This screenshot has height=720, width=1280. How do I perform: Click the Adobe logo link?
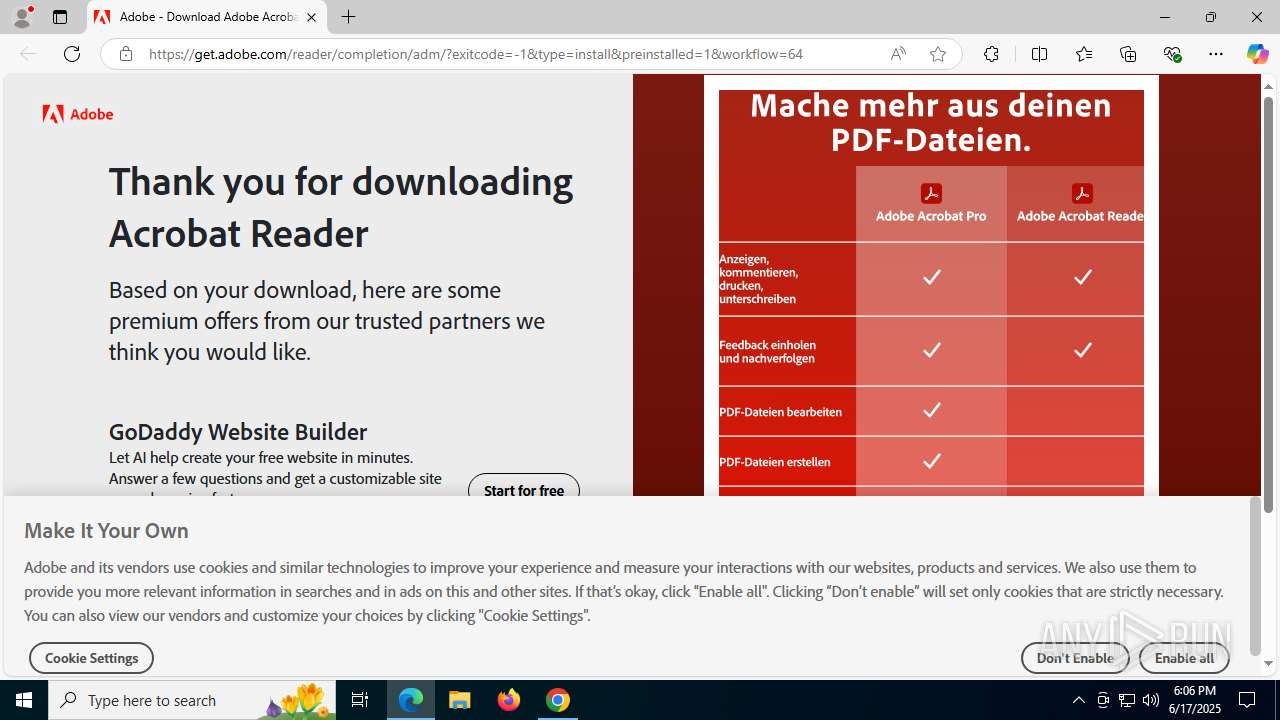click(x=78, y=114)
